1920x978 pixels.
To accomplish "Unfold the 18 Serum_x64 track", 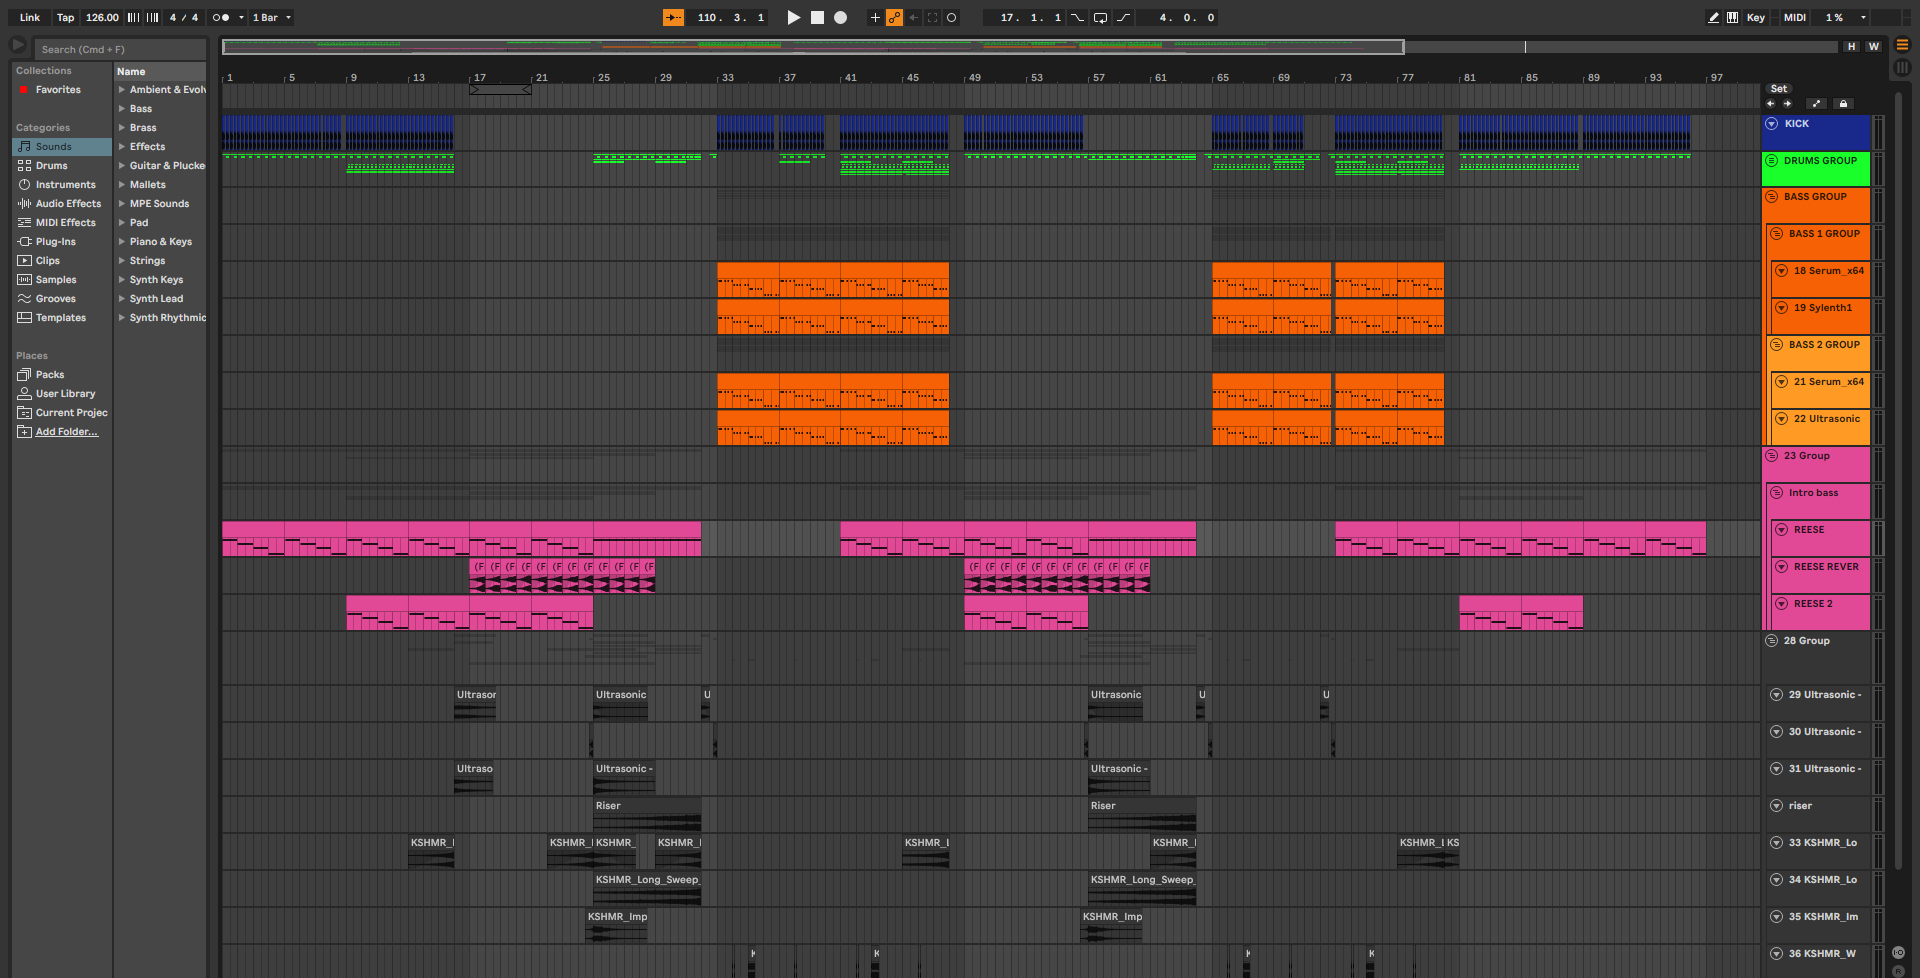I will coord(1781,271).
